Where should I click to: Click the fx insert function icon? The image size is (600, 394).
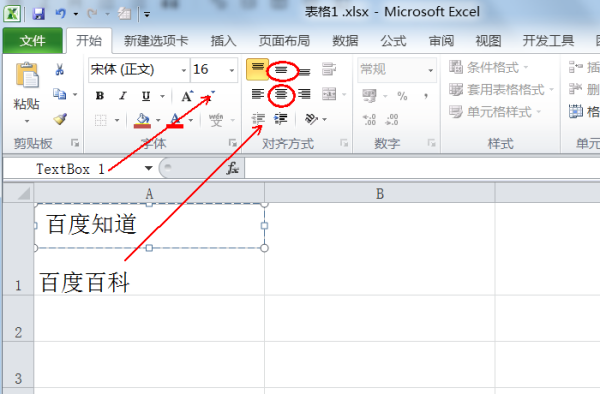[233, 168]
